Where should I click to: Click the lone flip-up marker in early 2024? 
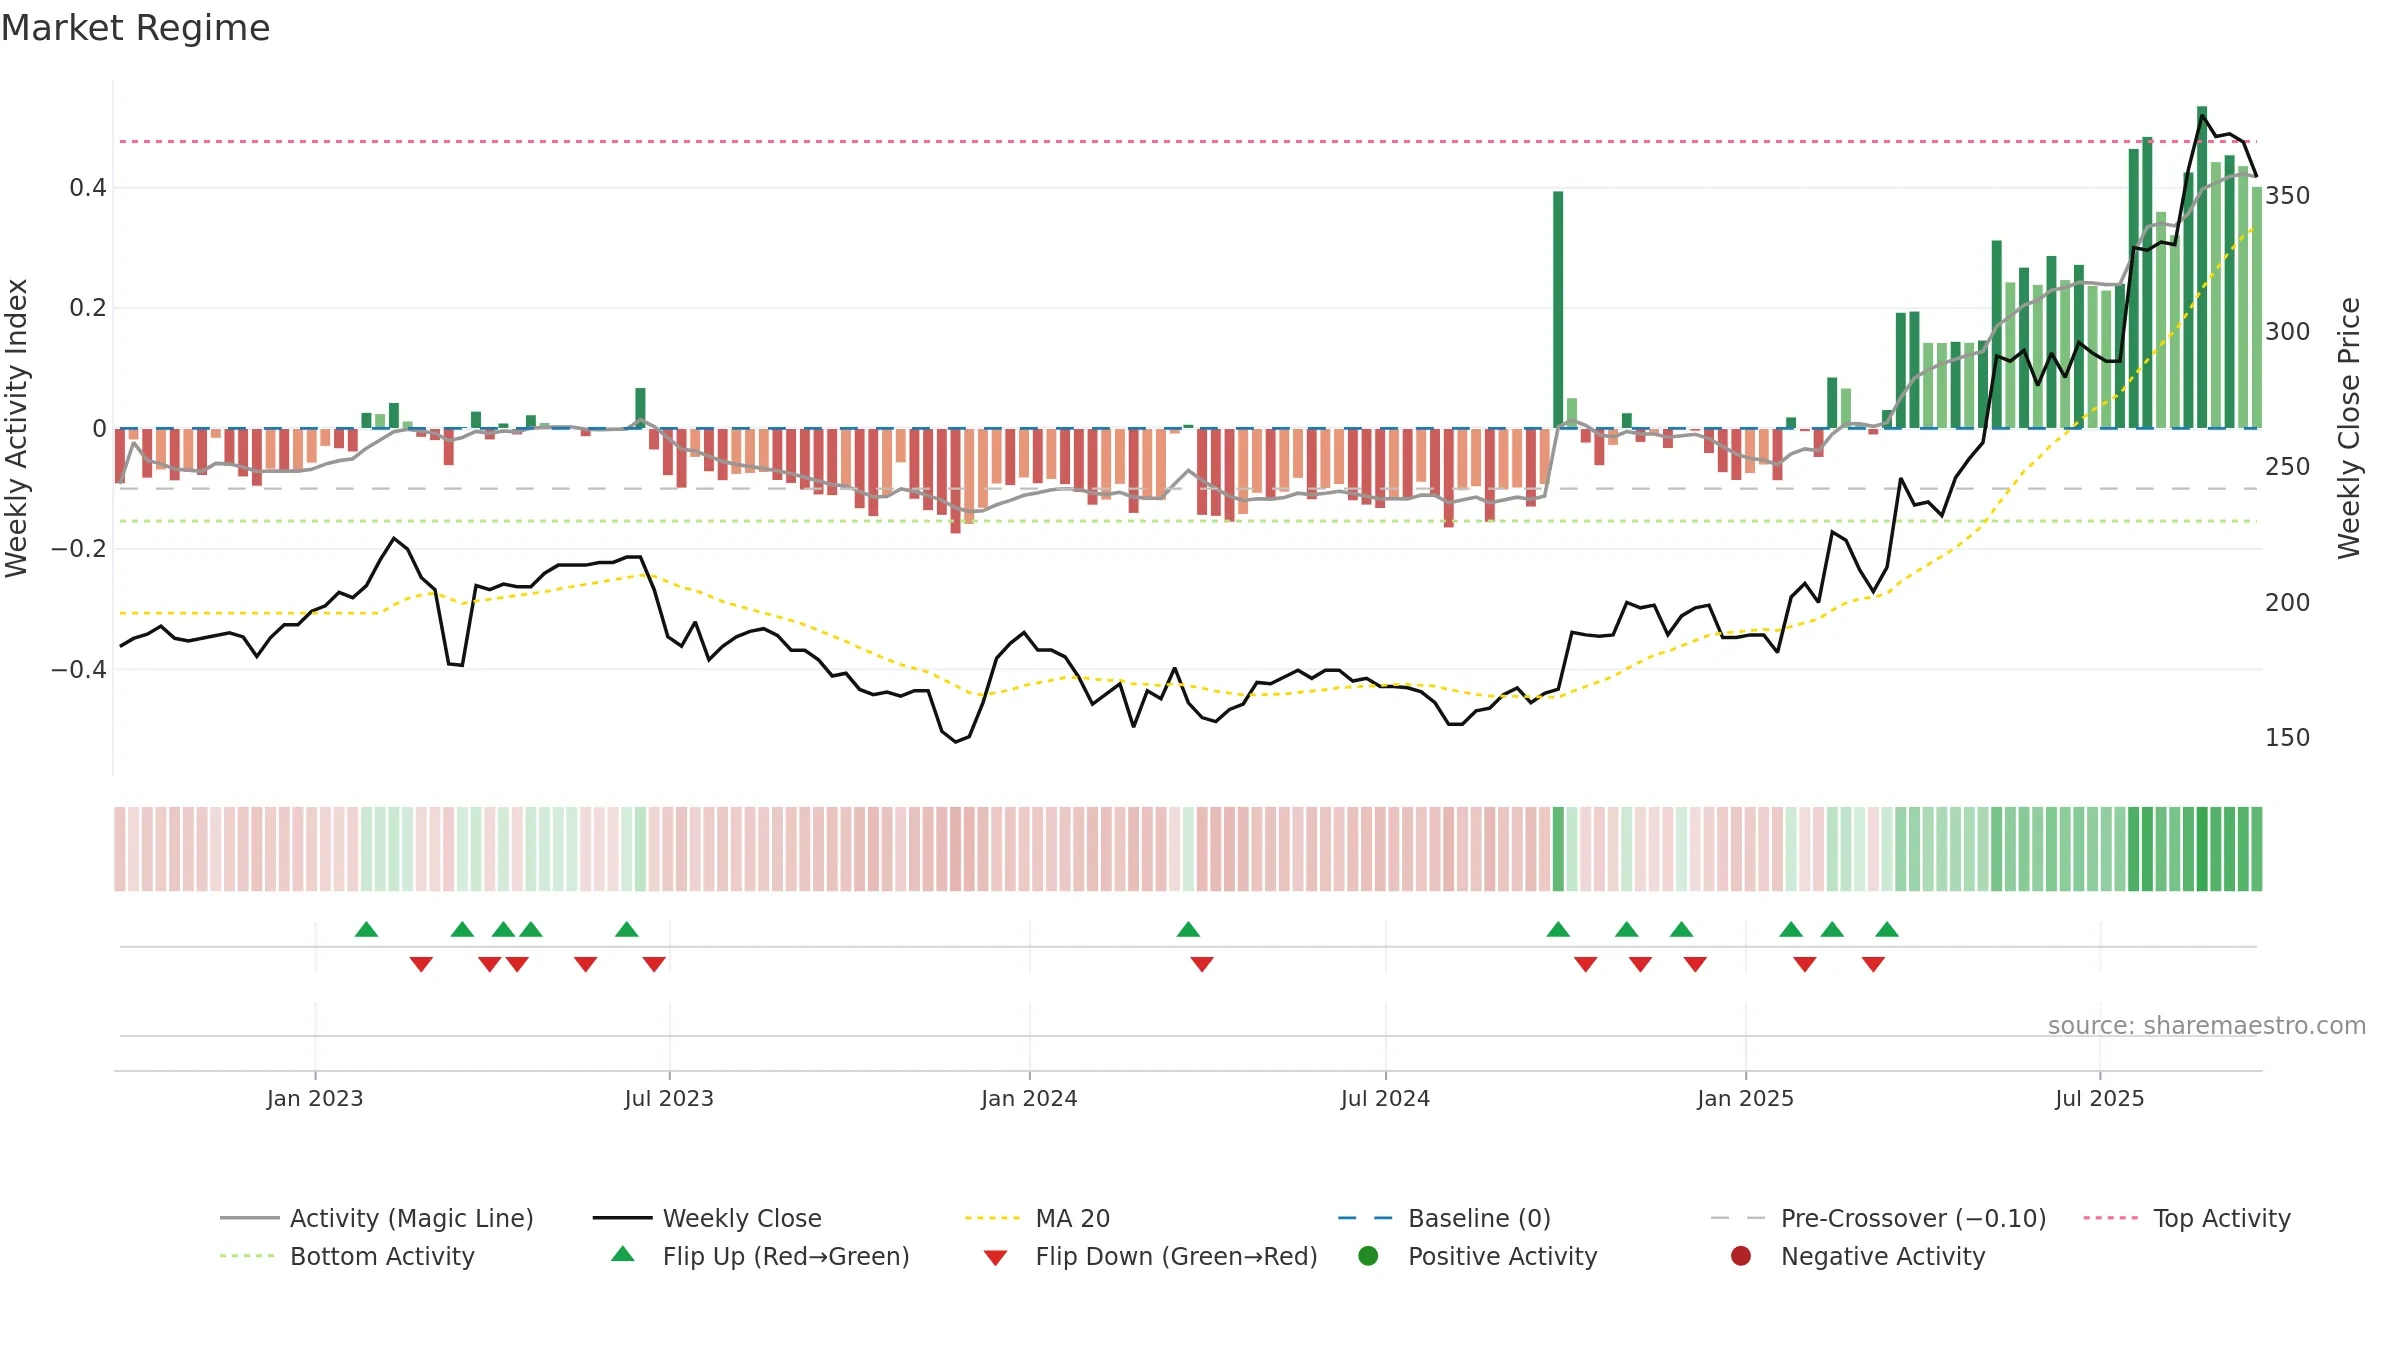point(1188,930)
